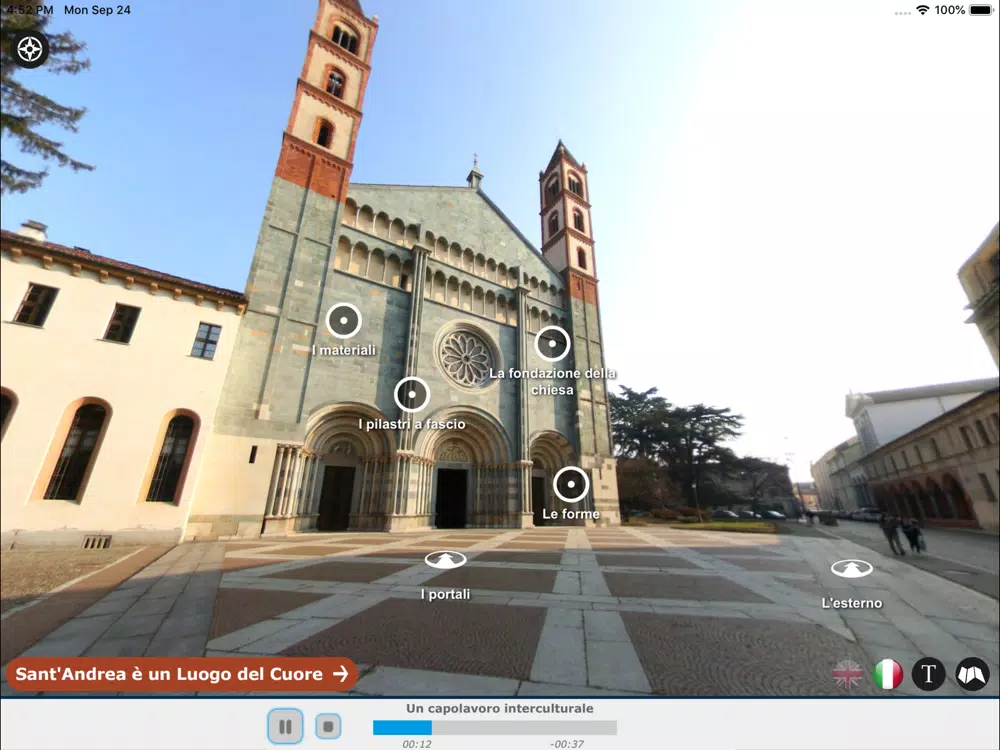Click the 'I materiali' label
1000x750 pixels.
pos(344,350)
